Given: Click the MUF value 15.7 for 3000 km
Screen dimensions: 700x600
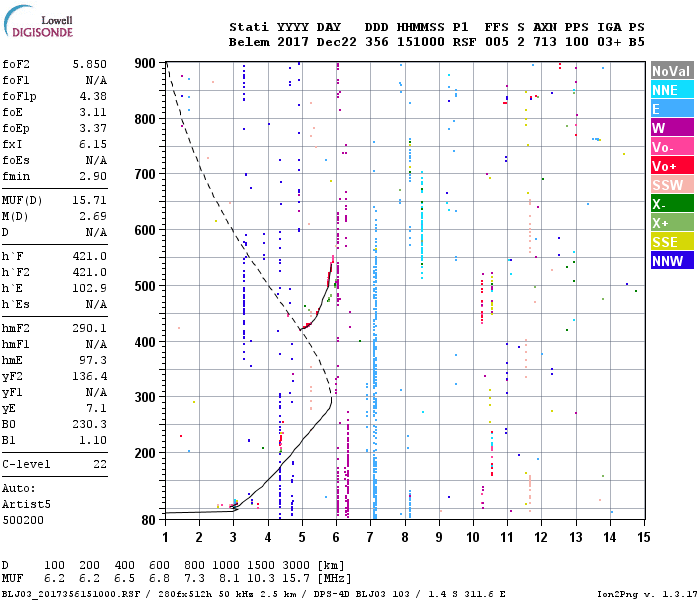Looking at the screenshot, I should tap(296, 579).
